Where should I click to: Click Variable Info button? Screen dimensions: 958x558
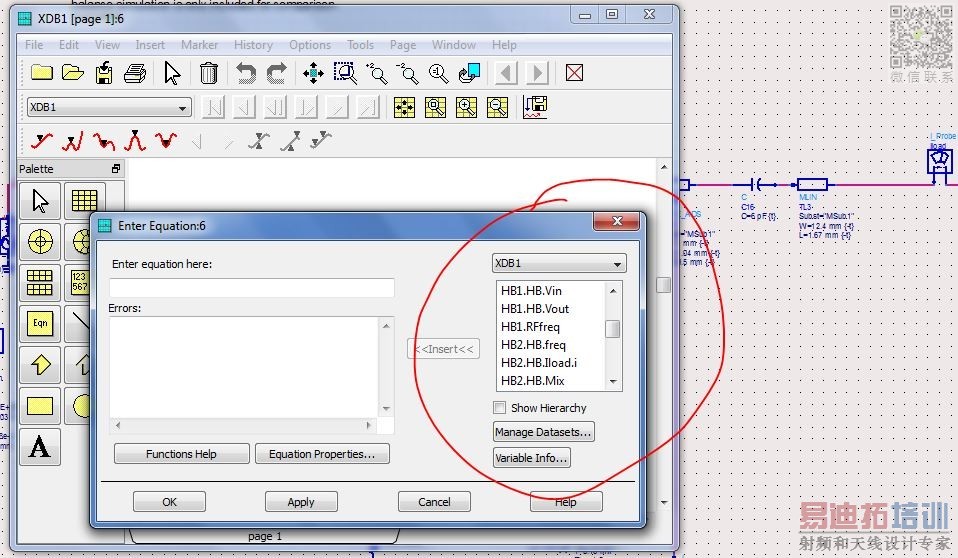pyautogui.click(x=532, y=458)
